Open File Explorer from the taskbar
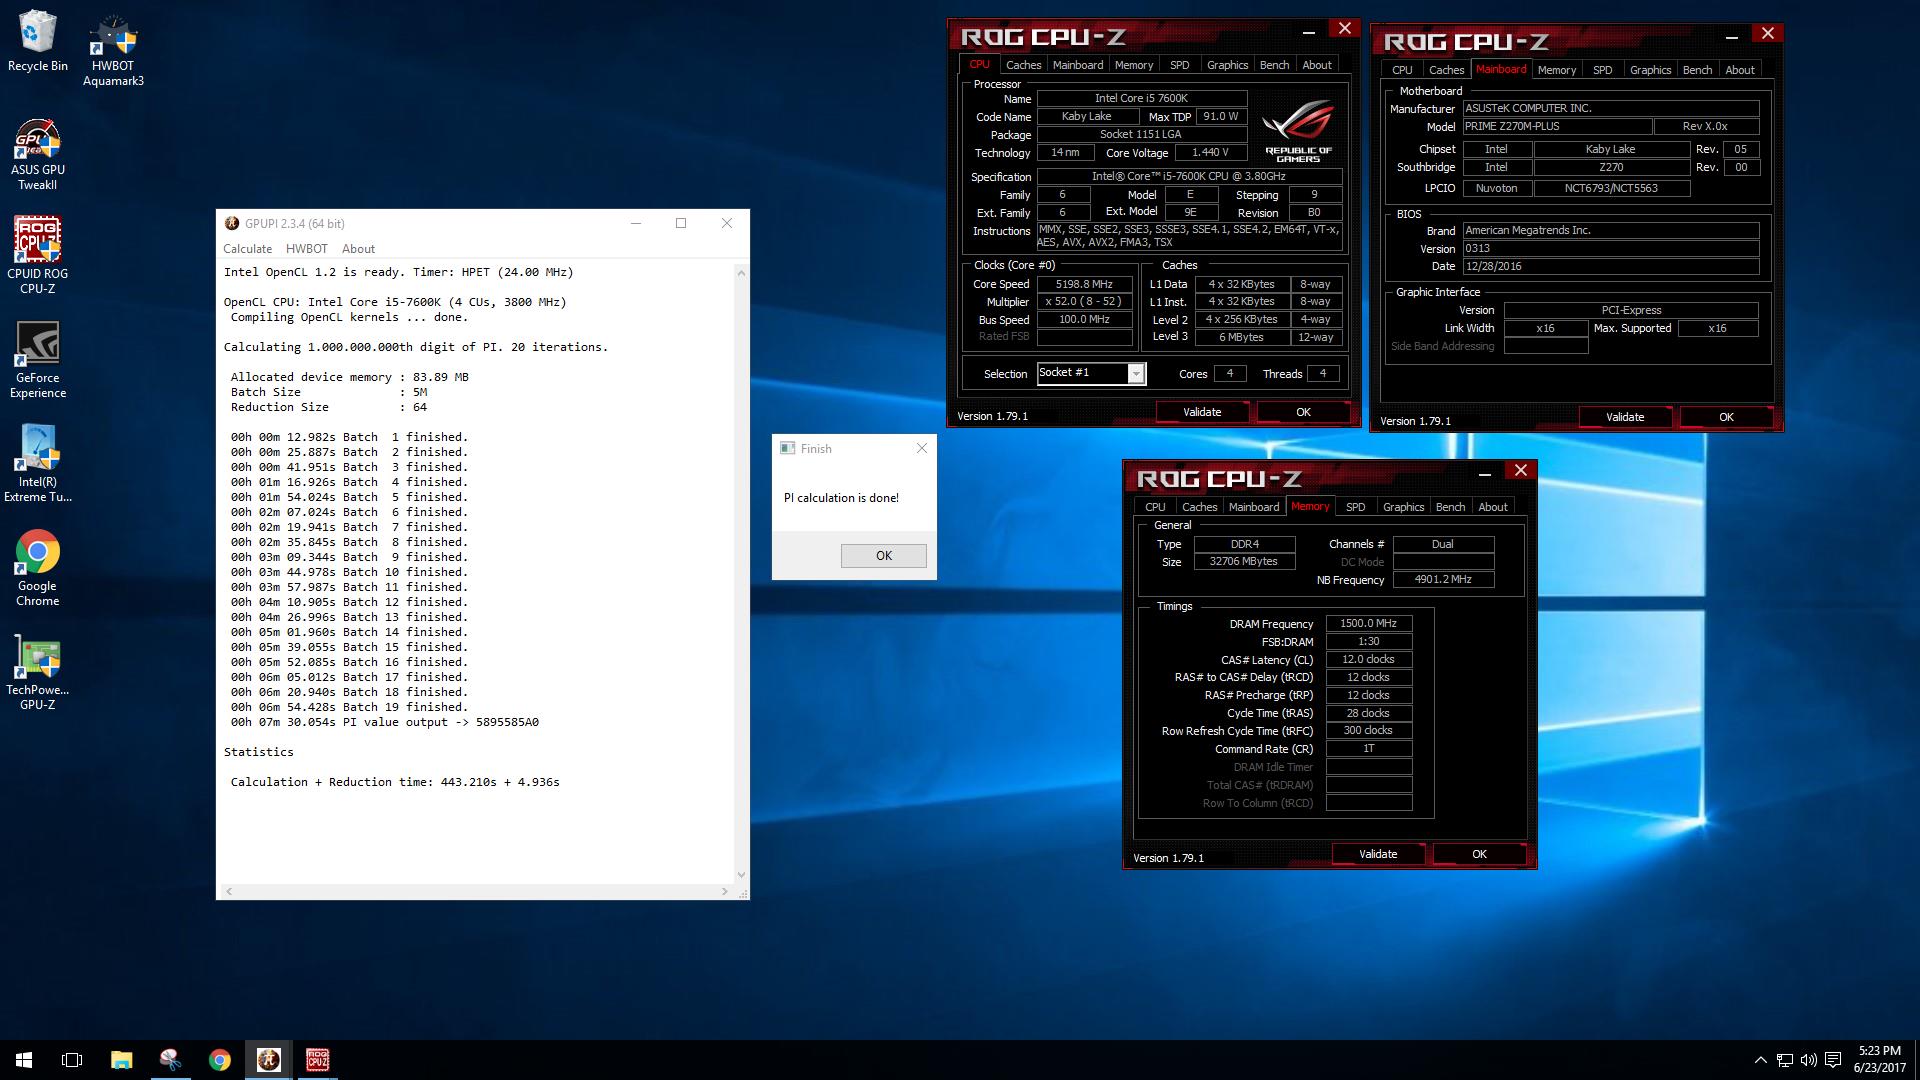 121,1060
